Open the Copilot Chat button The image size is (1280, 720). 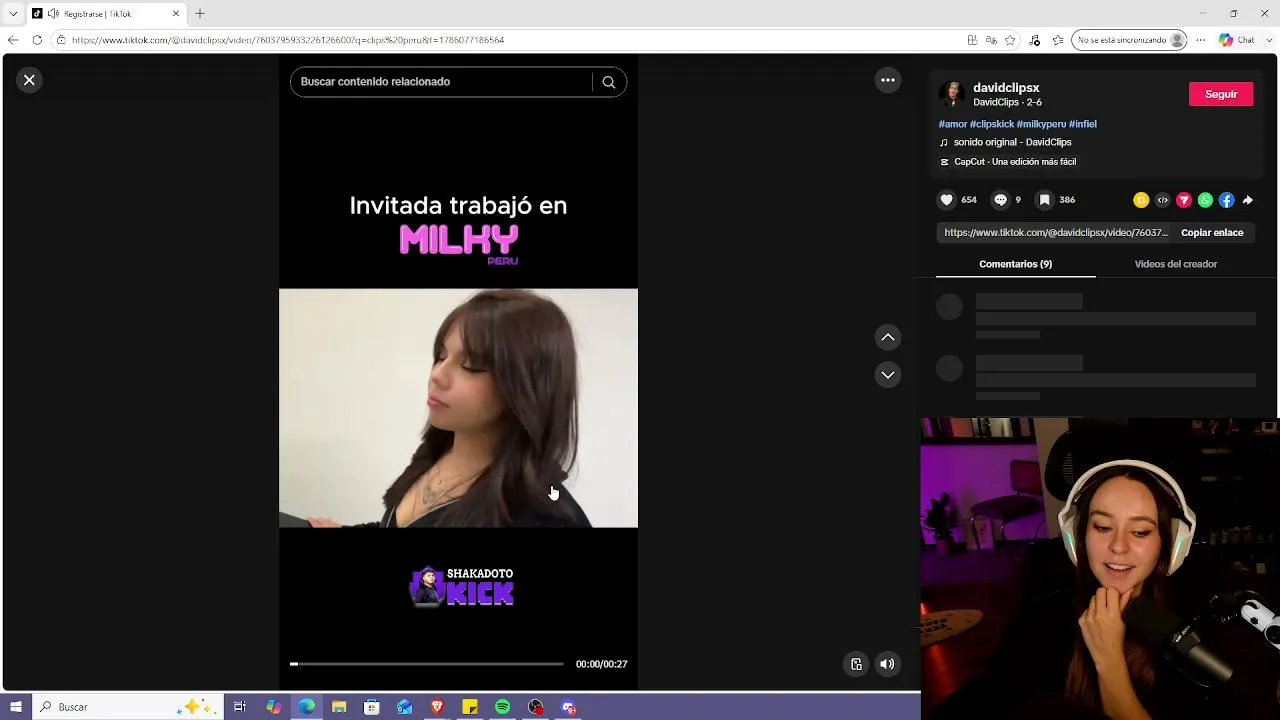coord(1237,40)
